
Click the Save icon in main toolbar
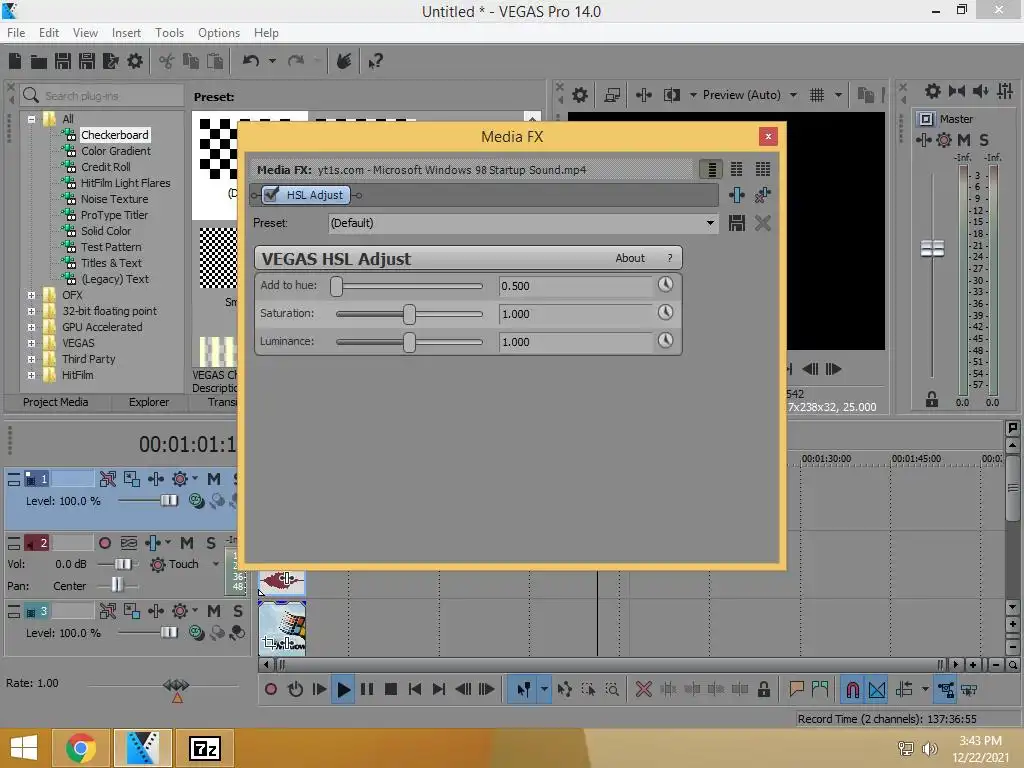point(63,61)
